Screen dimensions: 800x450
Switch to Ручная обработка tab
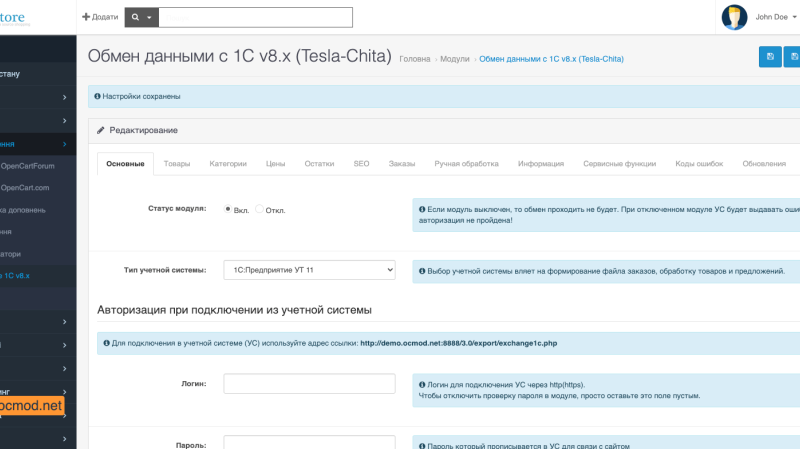coord(466,164)
